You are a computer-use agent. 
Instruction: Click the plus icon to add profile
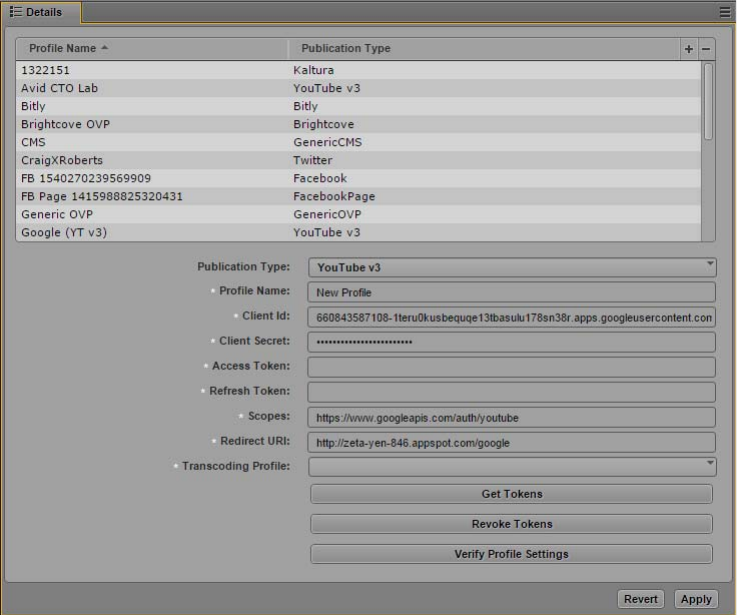tap(689, 49)
